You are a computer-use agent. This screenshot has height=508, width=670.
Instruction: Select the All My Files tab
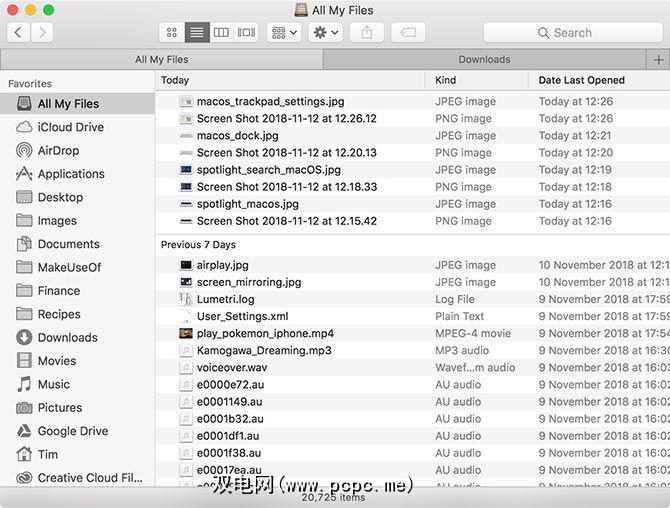[161, 60]
